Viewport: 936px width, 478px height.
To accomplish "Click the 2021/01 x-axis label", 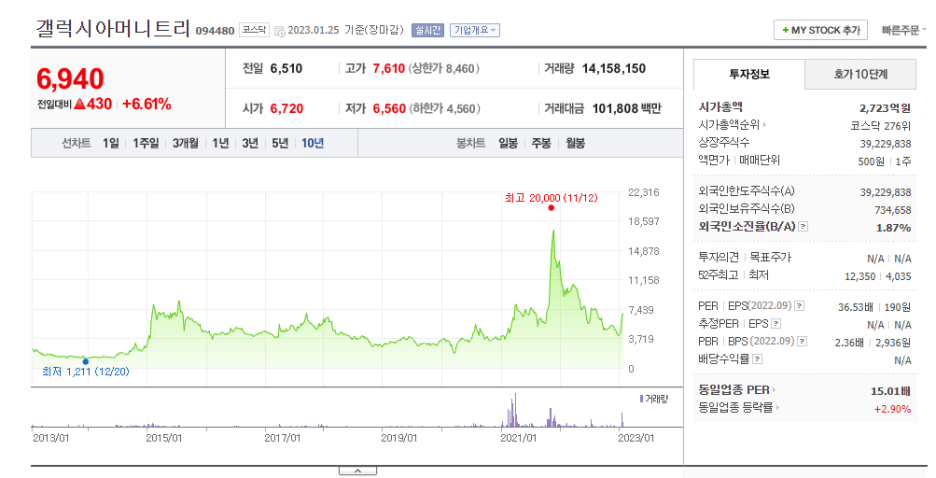I will pos(519,438).
